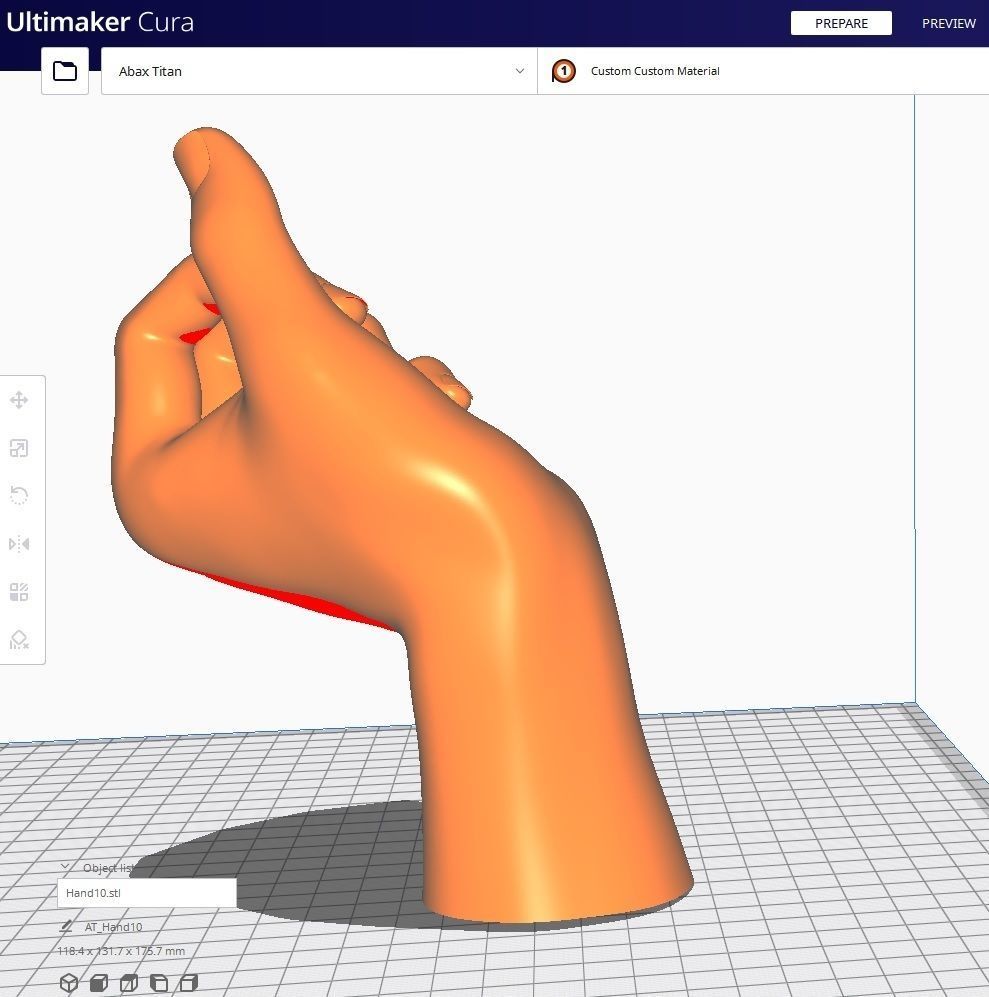Switch to right side view cube icon
The height and width of the screenshot is (997, 989).
(189, 983)
